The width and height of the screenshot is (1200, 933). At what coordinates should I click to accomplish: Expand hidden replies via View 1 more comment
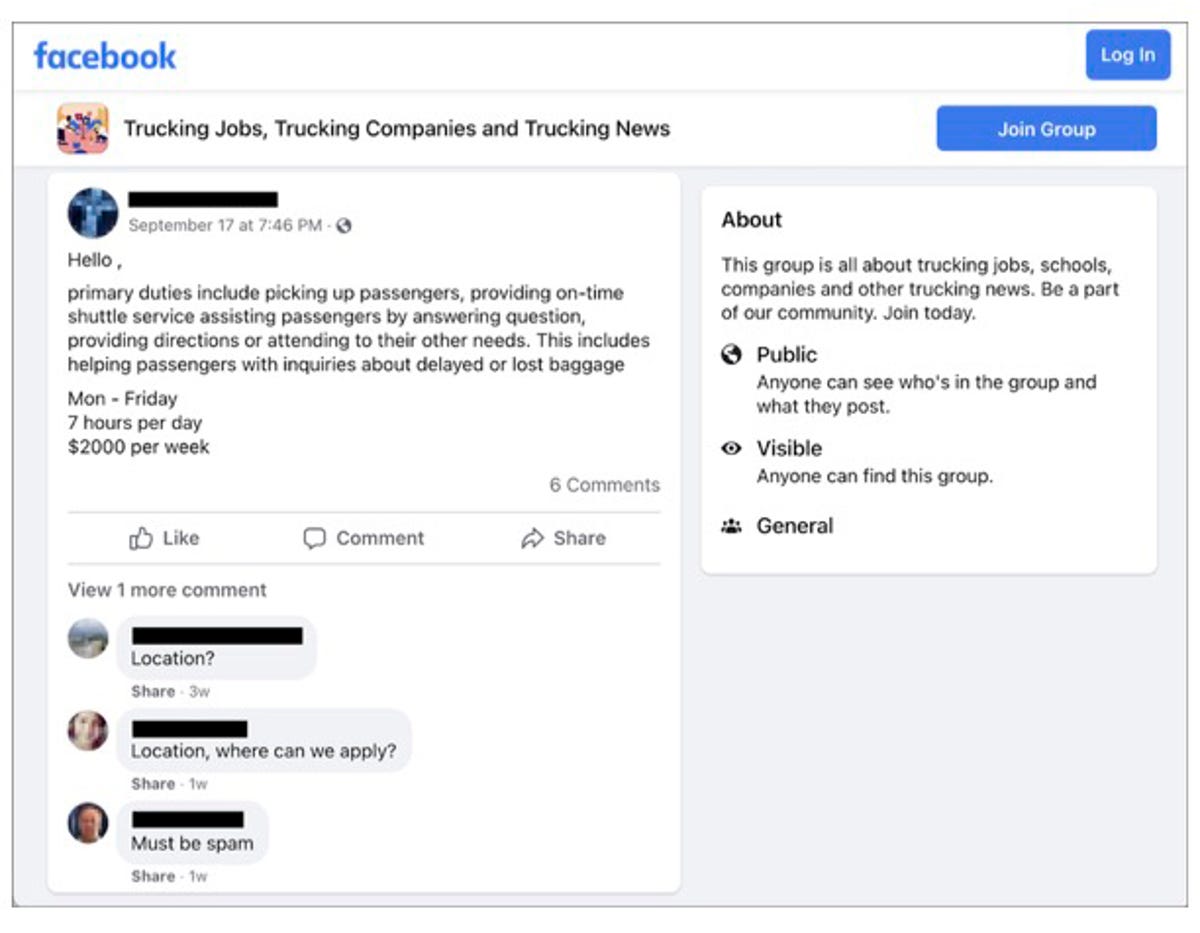coord(166,590)
